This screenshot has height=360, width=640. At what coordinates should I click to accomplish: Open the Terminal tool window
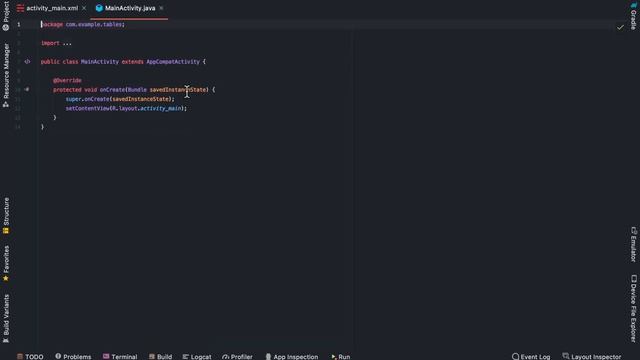120,356
